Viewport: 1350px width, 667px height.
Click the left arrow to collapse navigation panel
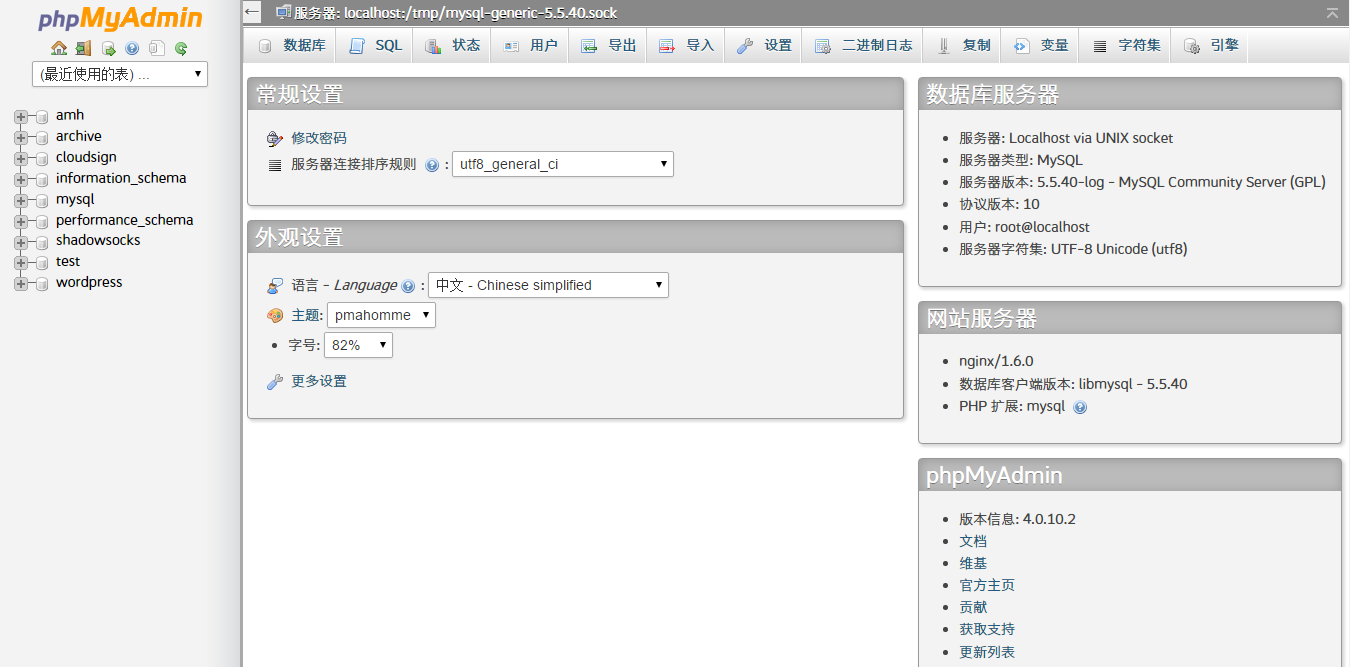click(252, 13)
